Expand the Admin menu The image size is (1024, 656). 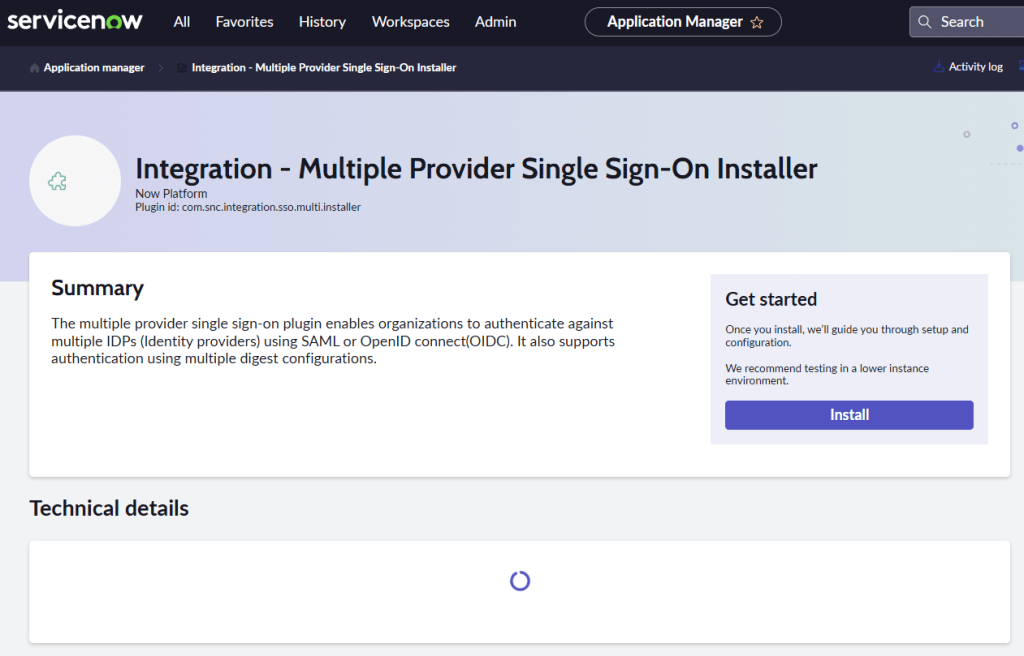click(495, 22)
